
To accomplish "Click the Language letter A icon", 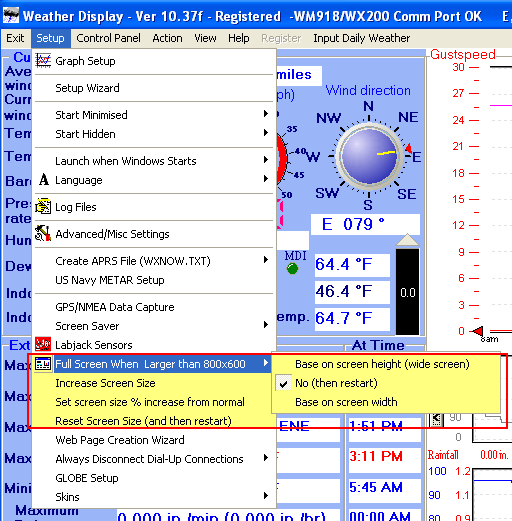I will (x=44, y=180).
